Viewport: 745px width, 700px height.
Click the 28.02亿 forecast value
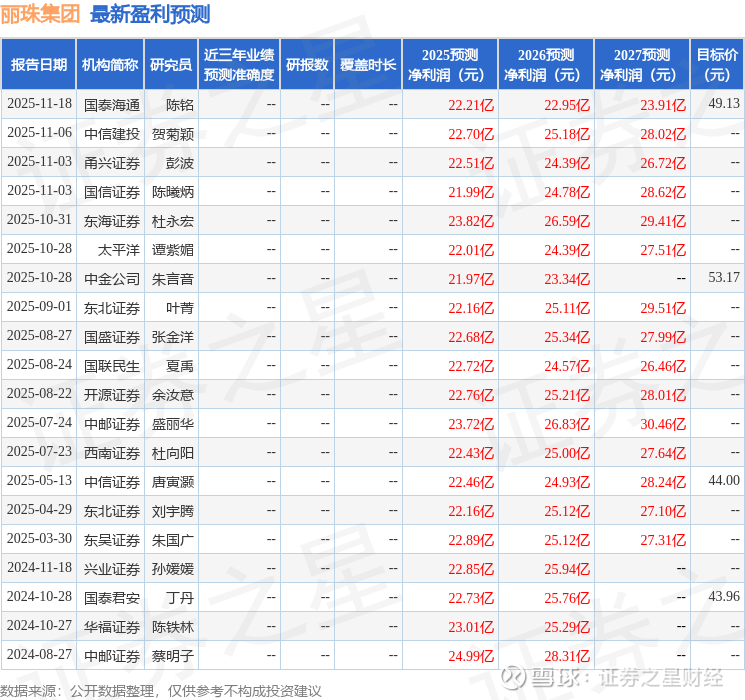pos(663,134)
